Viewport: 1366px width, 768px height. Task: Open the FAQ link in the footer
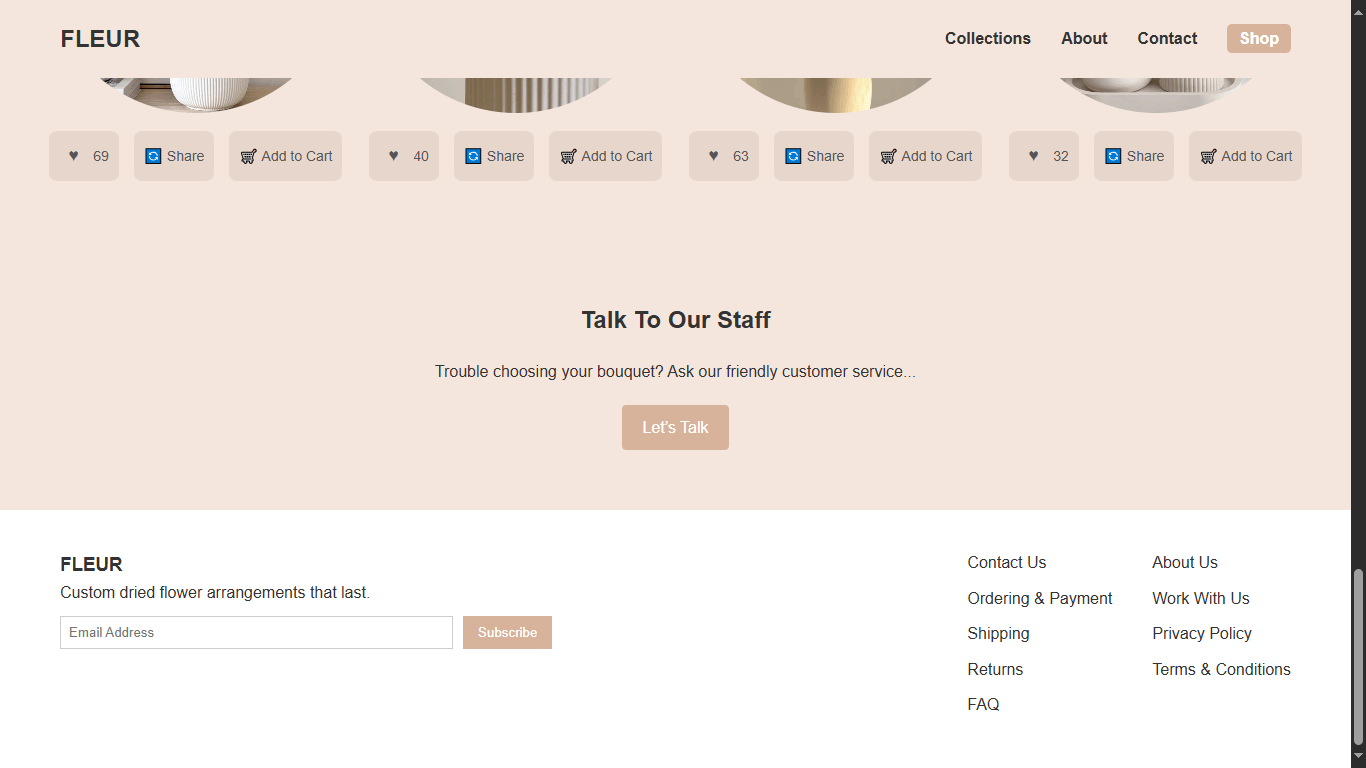(x=983, y=704)
